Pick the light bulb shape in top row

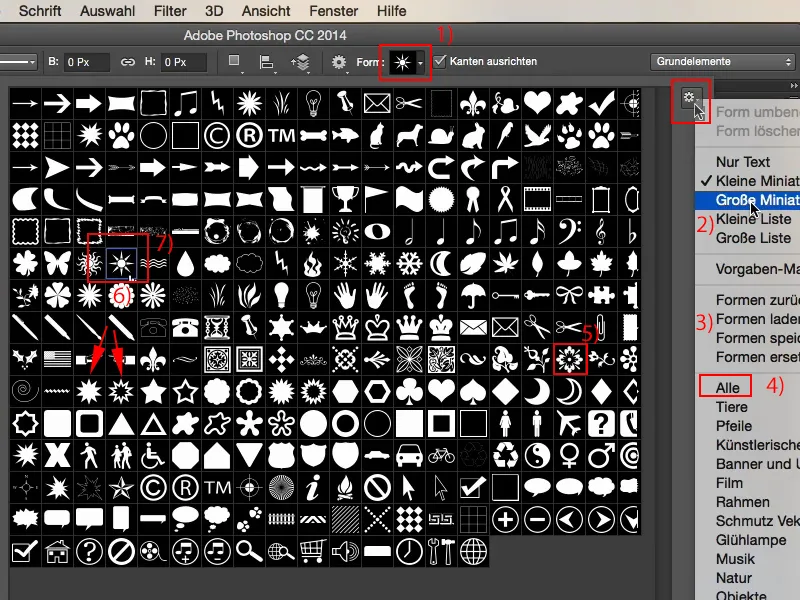coord(313,102)
